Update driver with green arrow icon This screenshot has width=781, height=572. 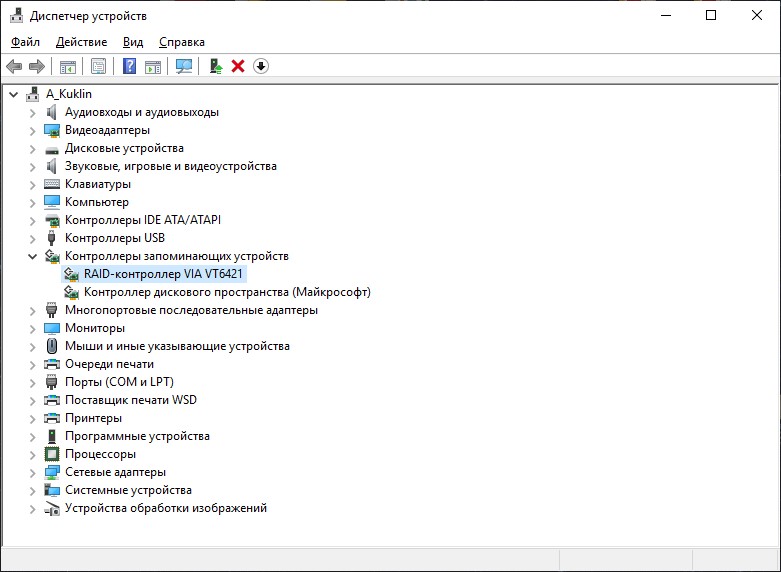[216, 66]
